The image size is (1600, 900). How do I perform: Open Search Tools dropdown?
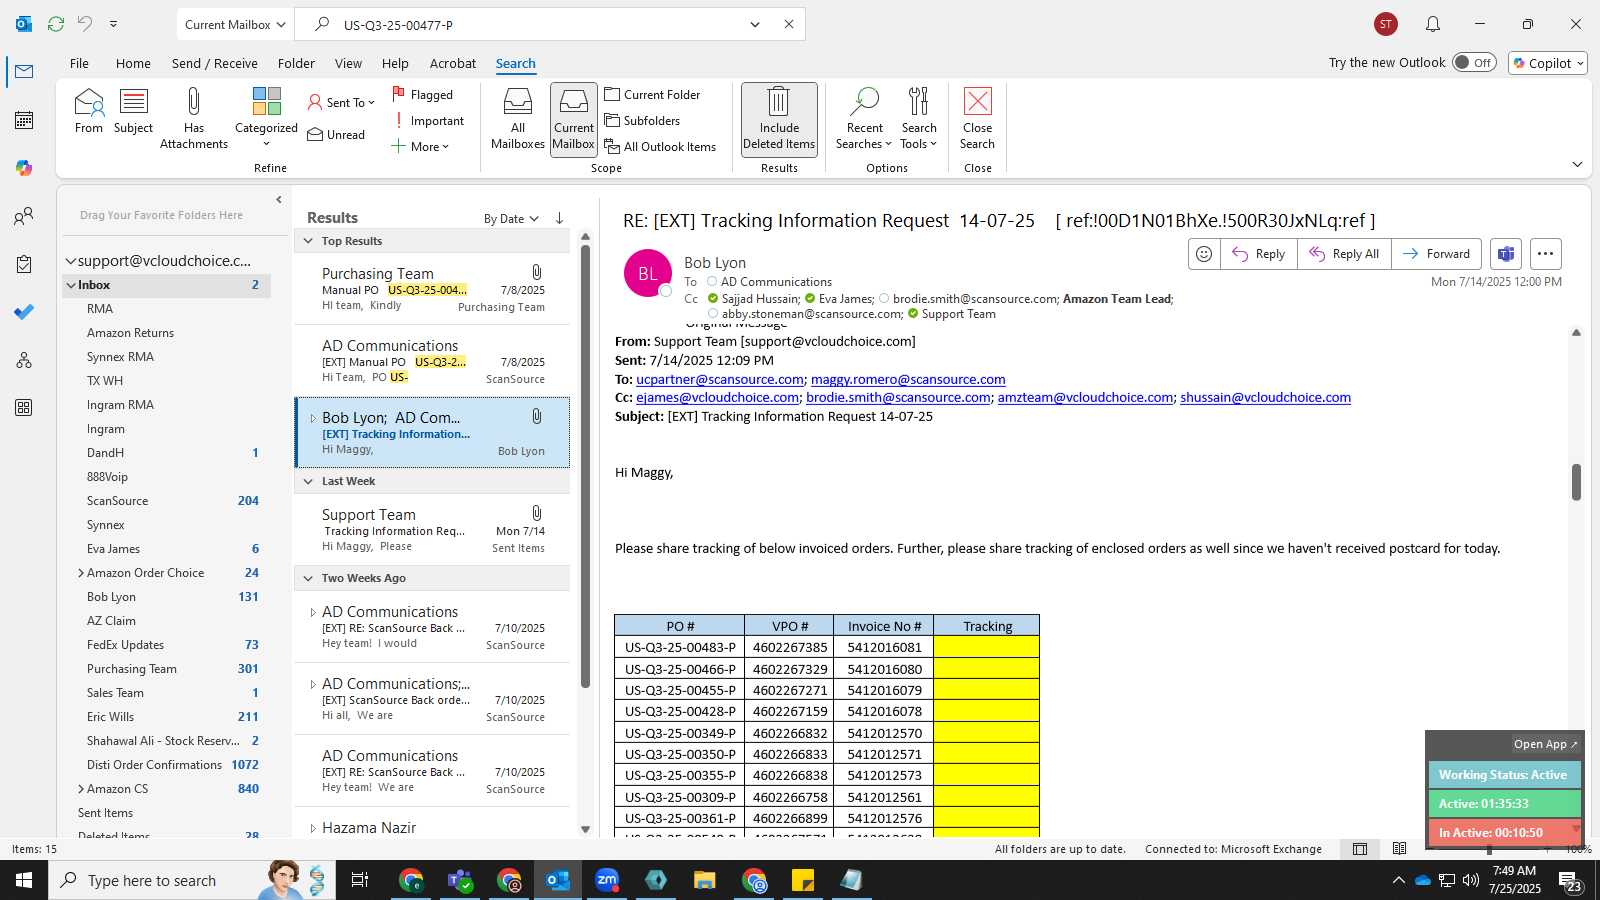(x=918, y=118)
